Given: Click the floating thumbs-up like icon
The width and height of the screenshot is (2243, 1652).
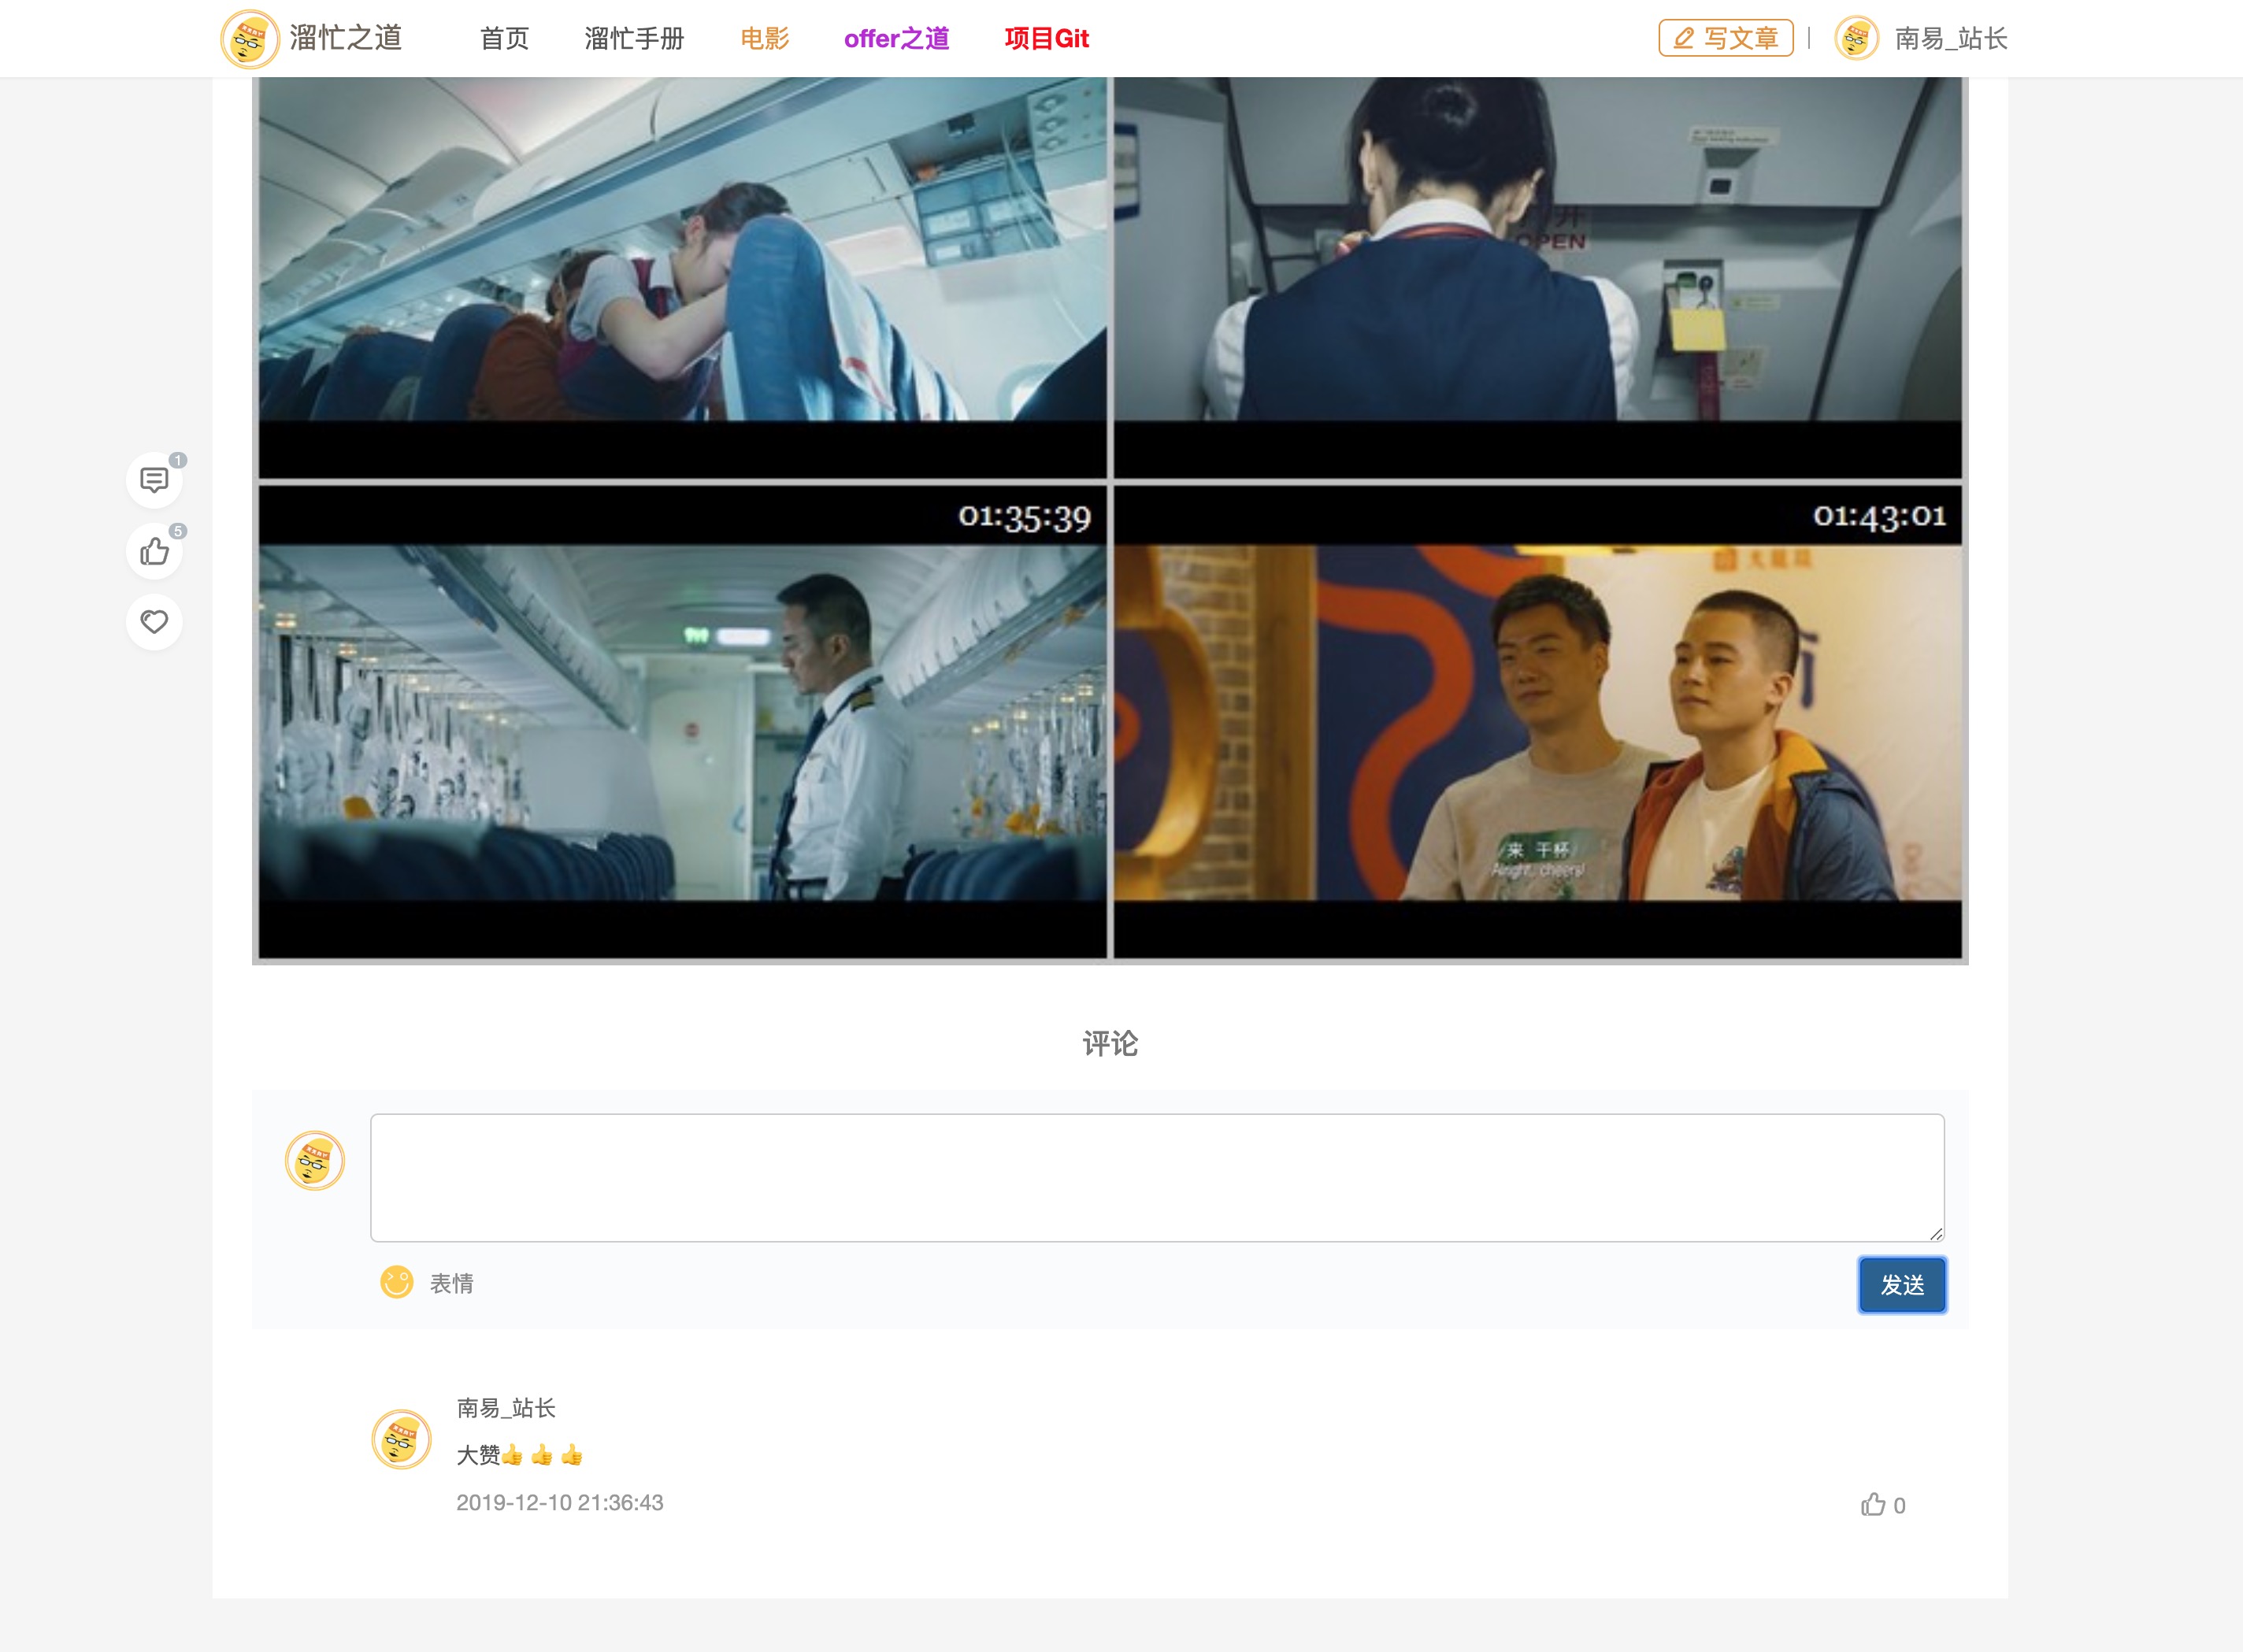Looking at the screenshot, I should pyautogui.click(x=154, y=551).
